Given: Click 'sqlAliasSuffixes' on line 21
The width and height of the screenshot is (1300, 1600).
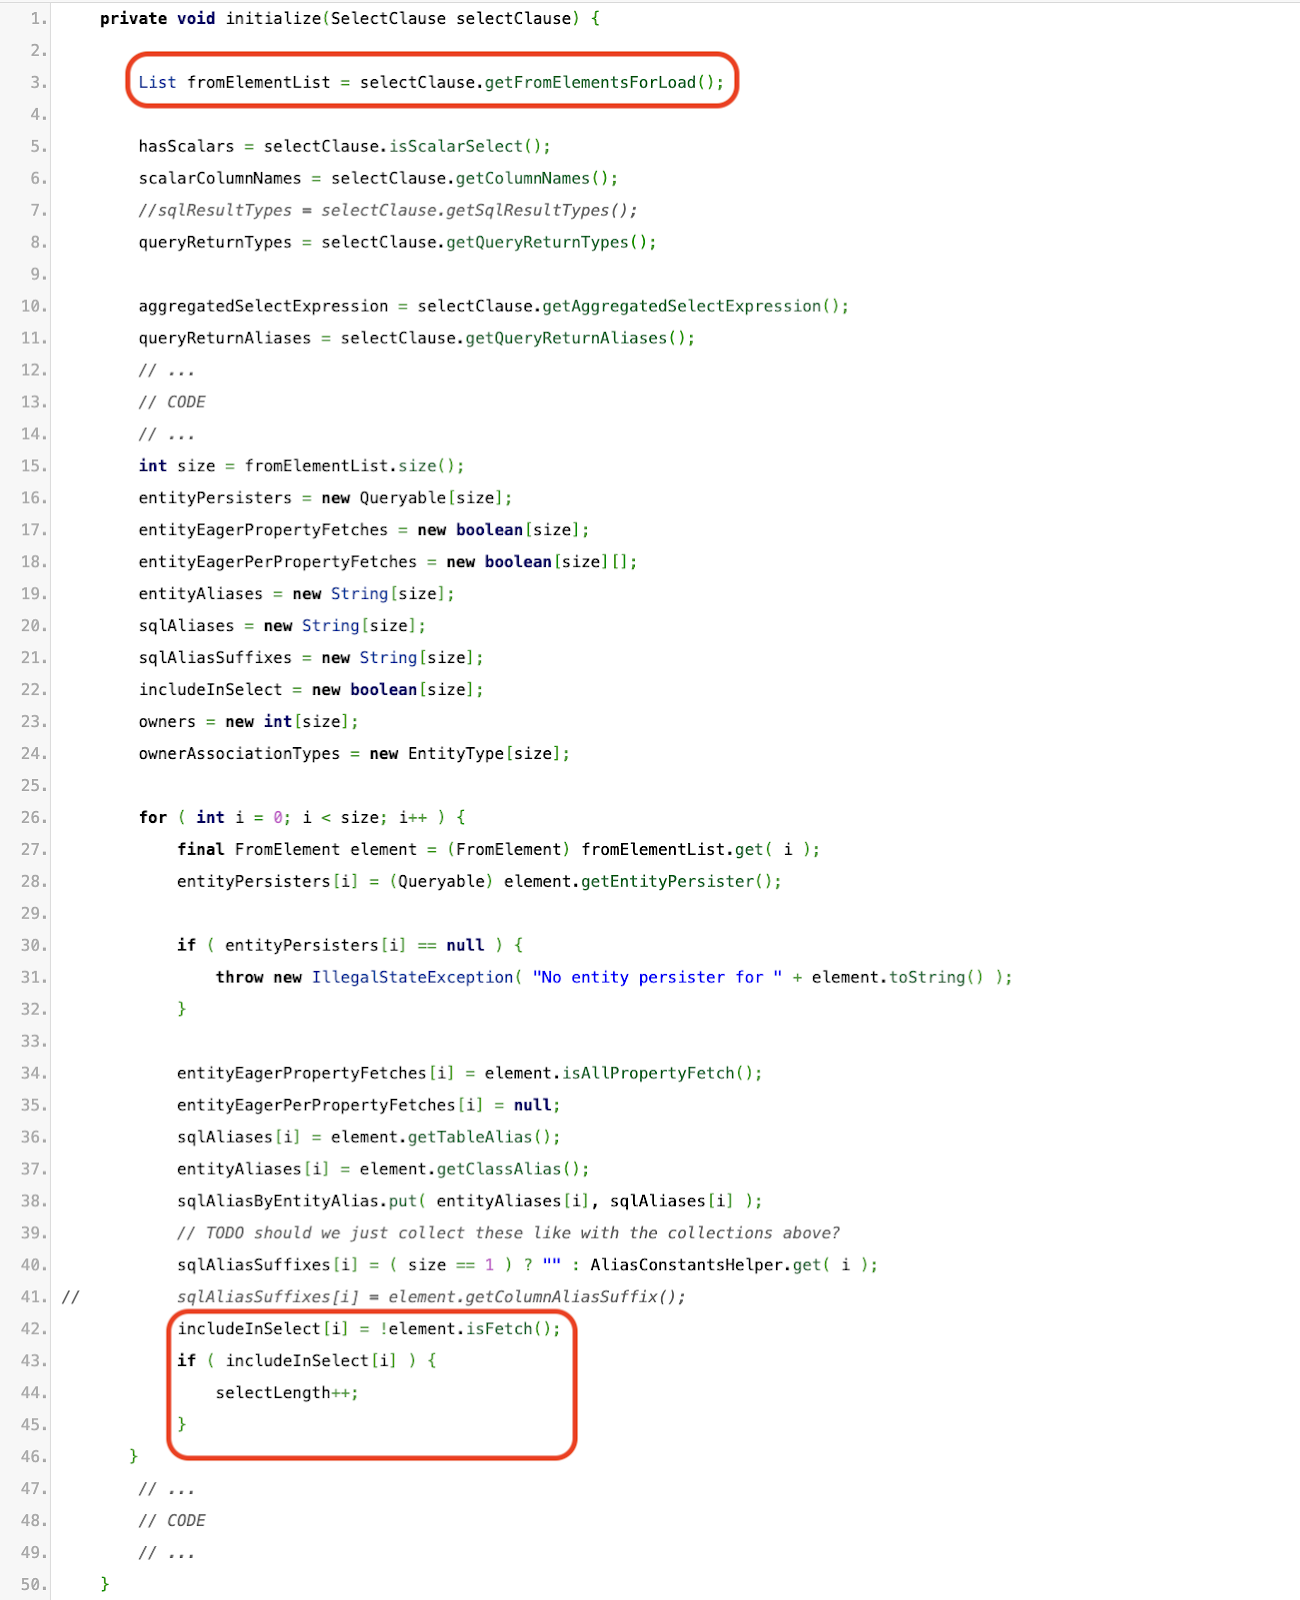Looking at the screenshot, I should (x=215, y=658).
